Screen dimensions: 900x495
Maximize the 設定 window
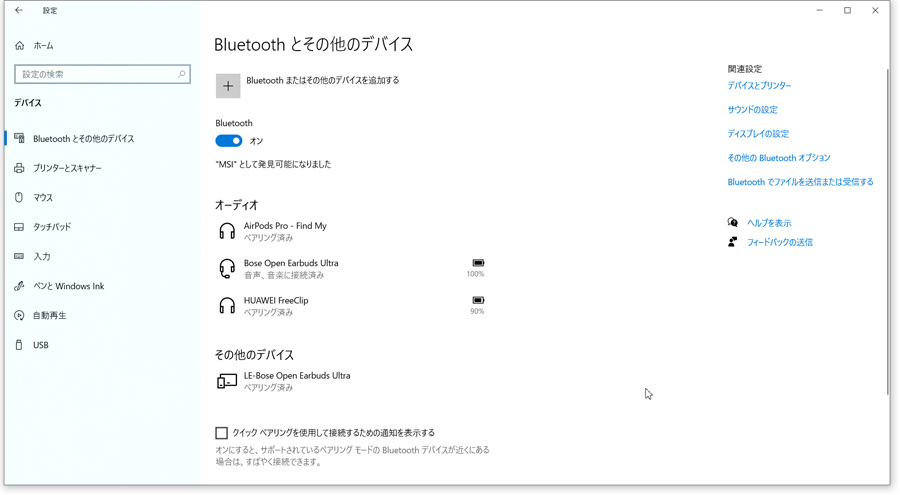(x=847, y=10)
